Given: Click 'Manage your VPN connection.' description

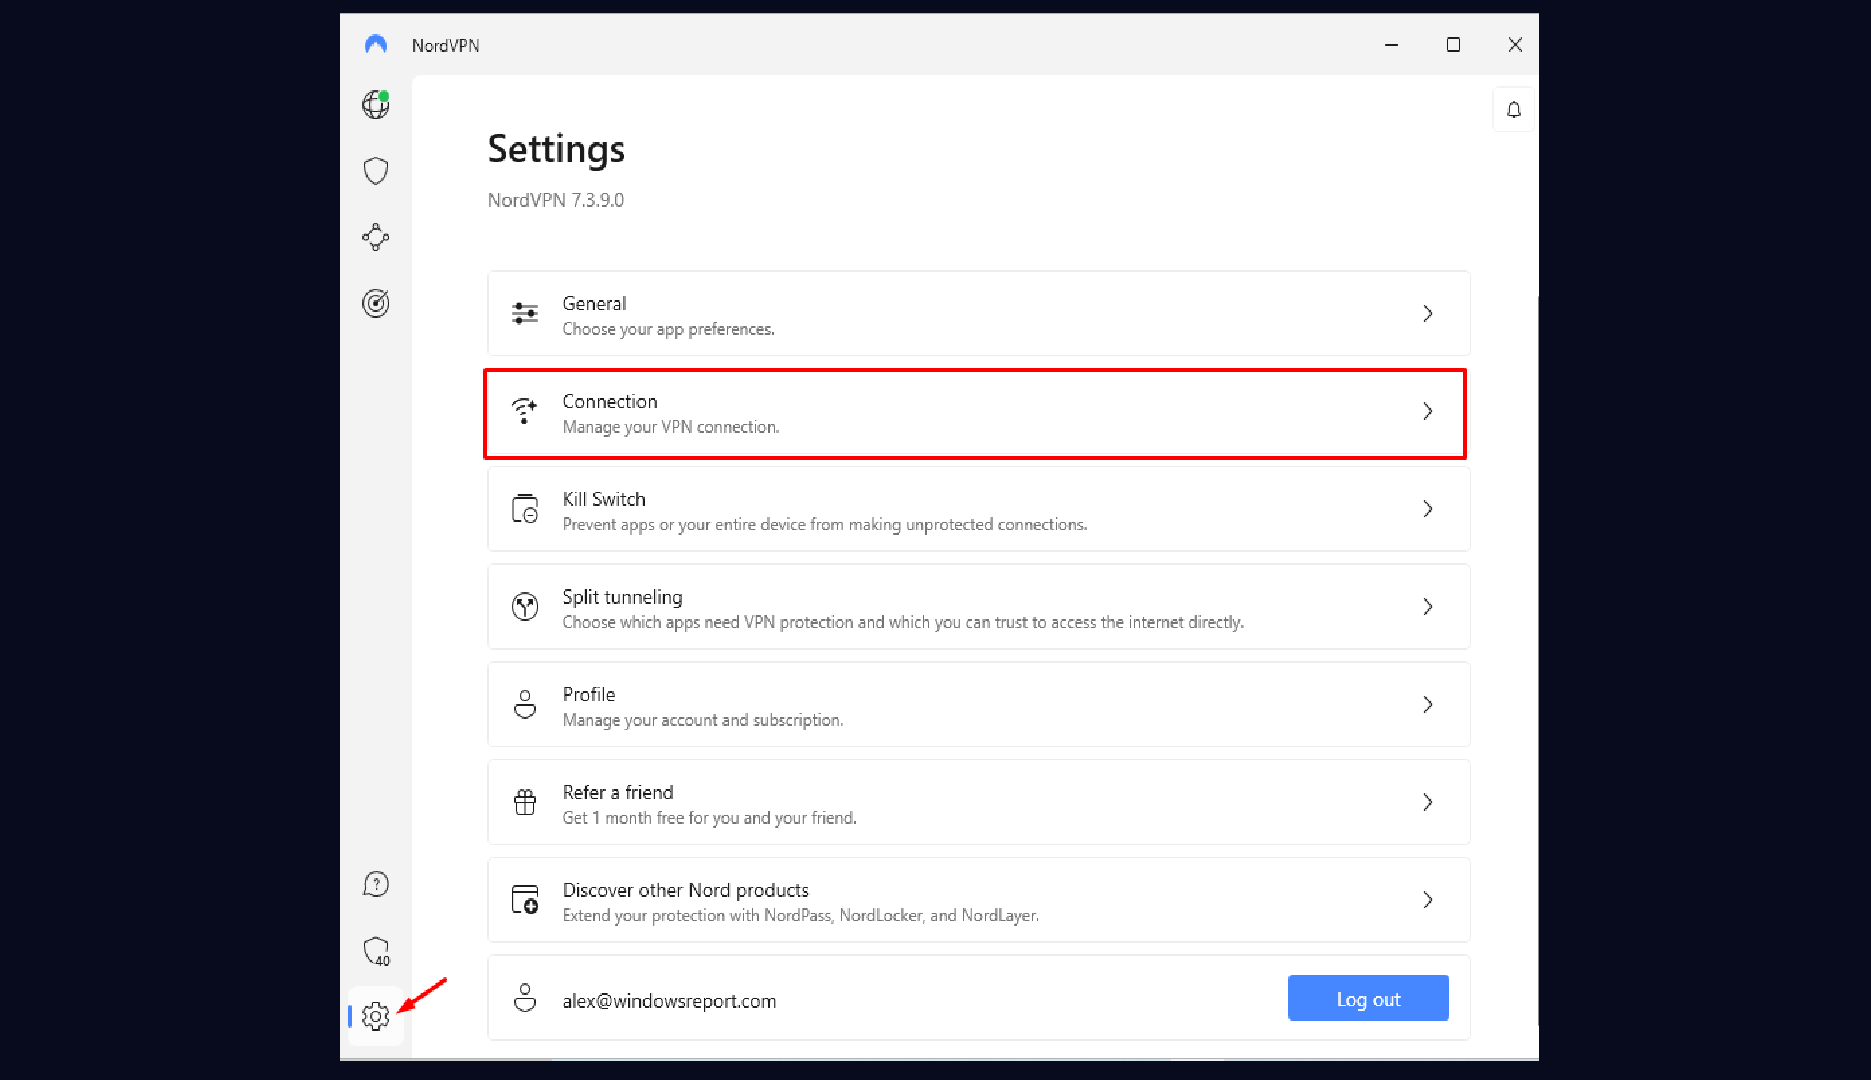Looking at the screenshot, I should click(x=670, y=427).
